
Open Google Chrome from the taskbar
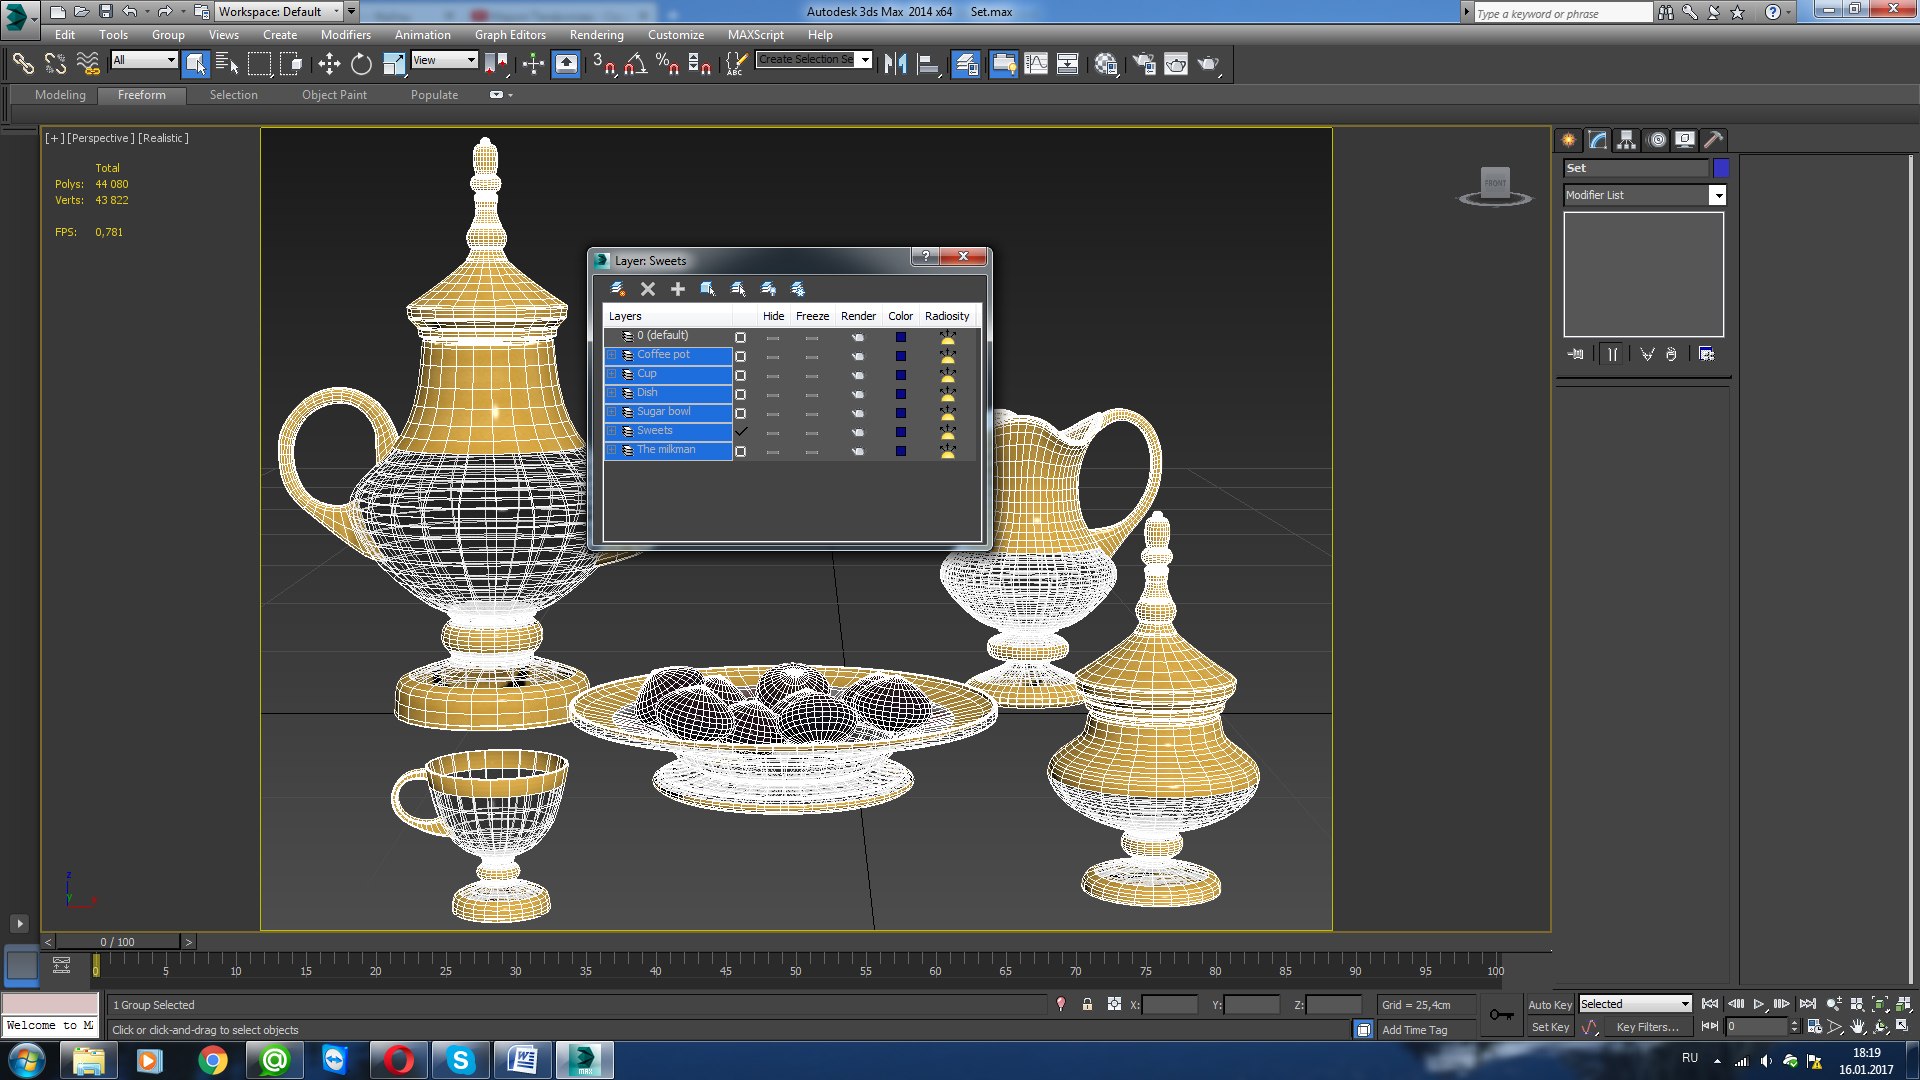pos(212,1060)
